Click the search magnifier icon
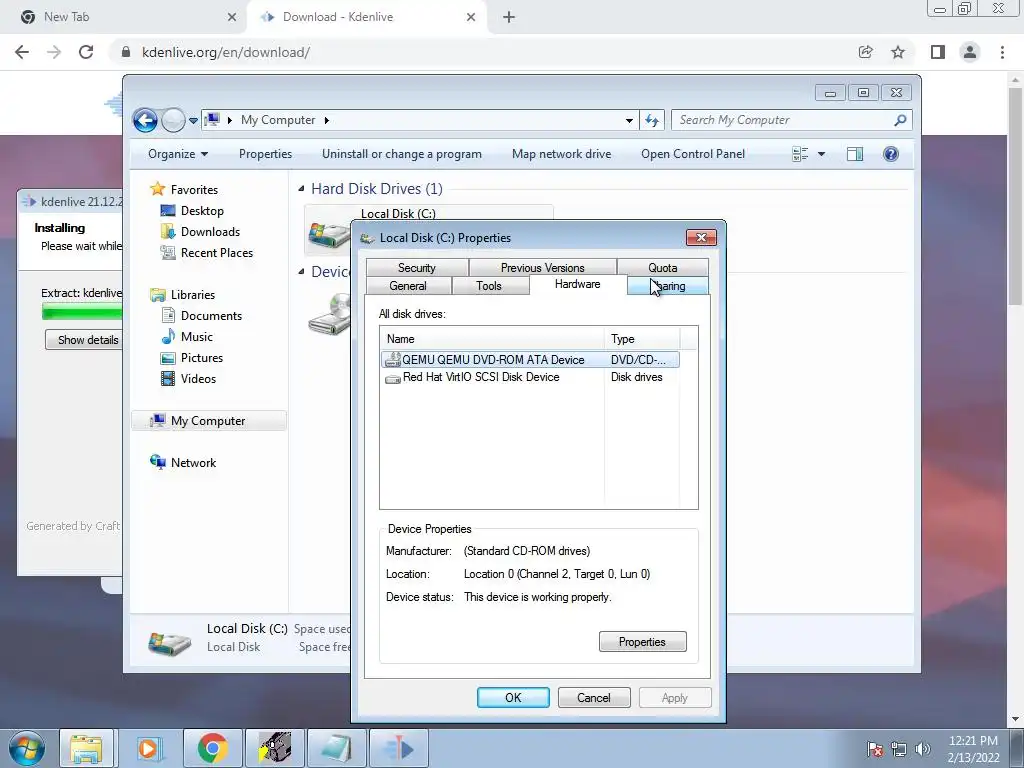The image size is (1024, 768). coord(900,120)
